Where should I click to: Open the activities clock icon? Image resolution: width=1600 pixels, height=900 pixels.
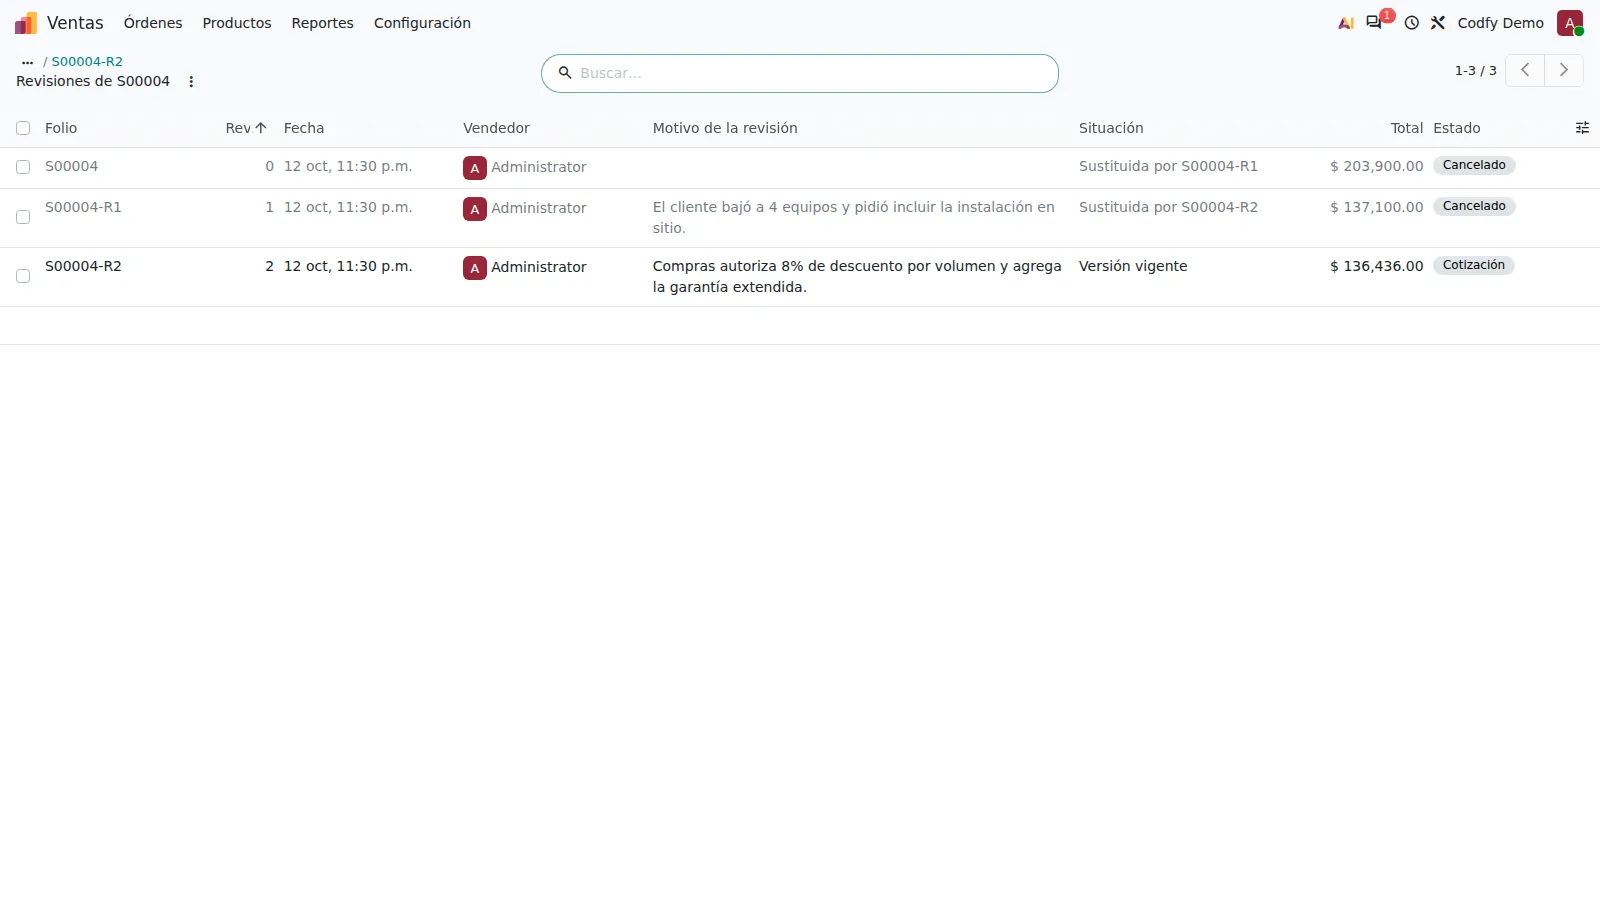pyautogui.click(x=1411, y=23)
